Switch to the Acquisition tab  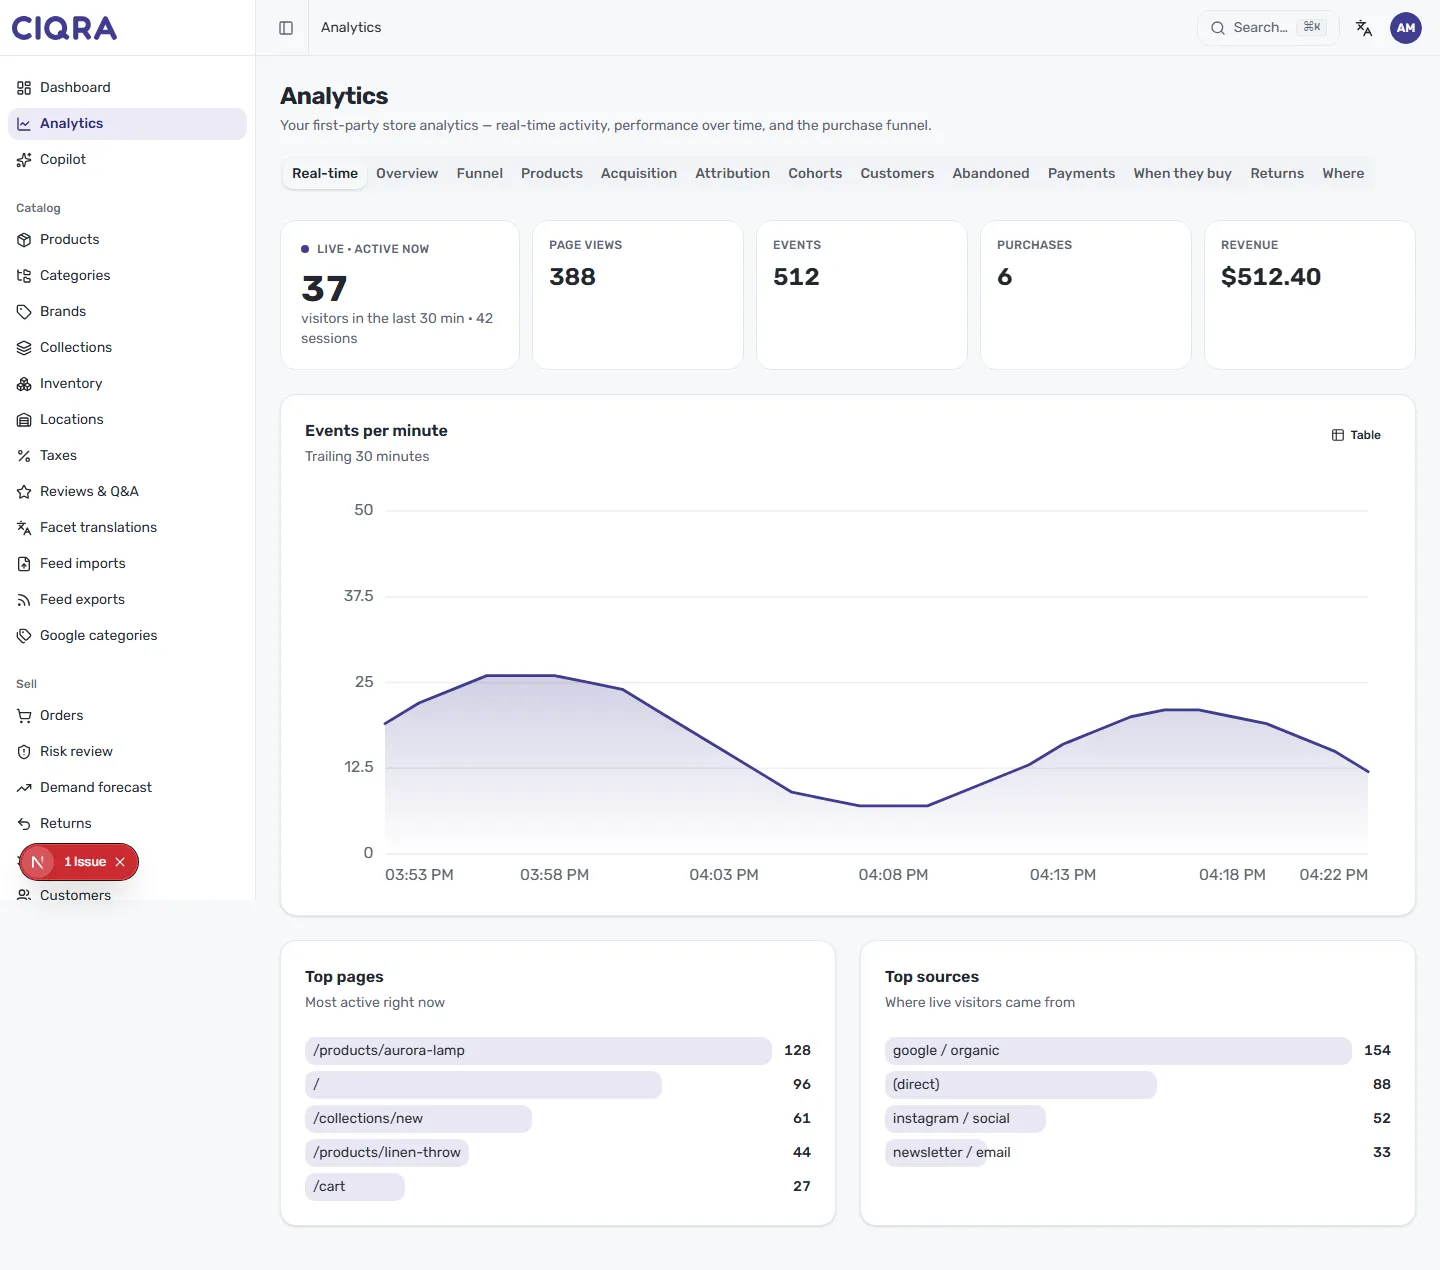(639, 174)
